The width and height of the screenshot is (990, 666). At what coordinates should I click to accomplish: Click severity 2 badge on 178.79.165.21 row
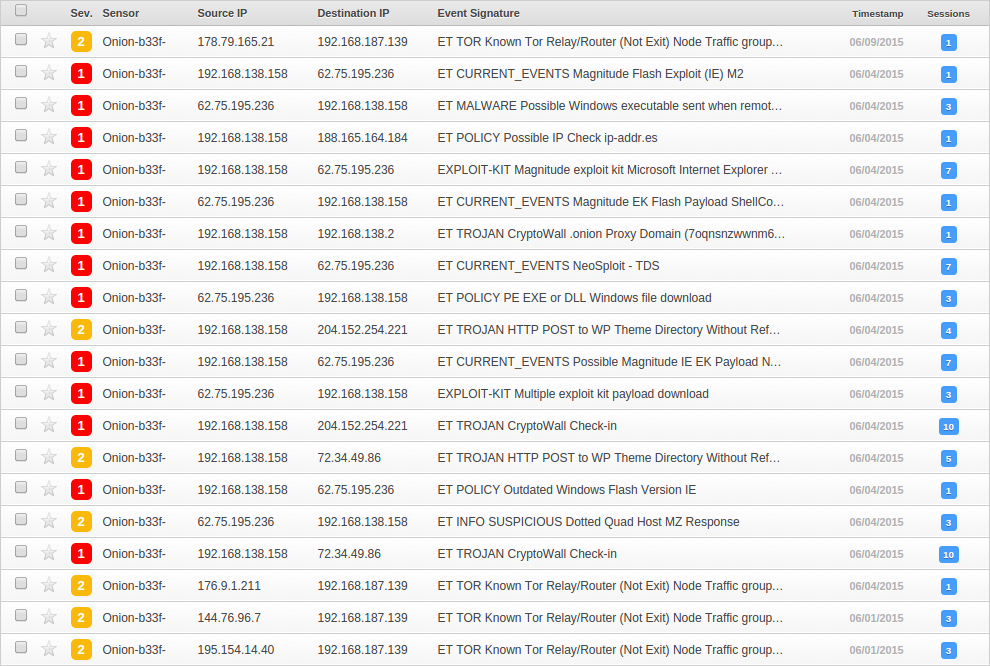point(81,42)
